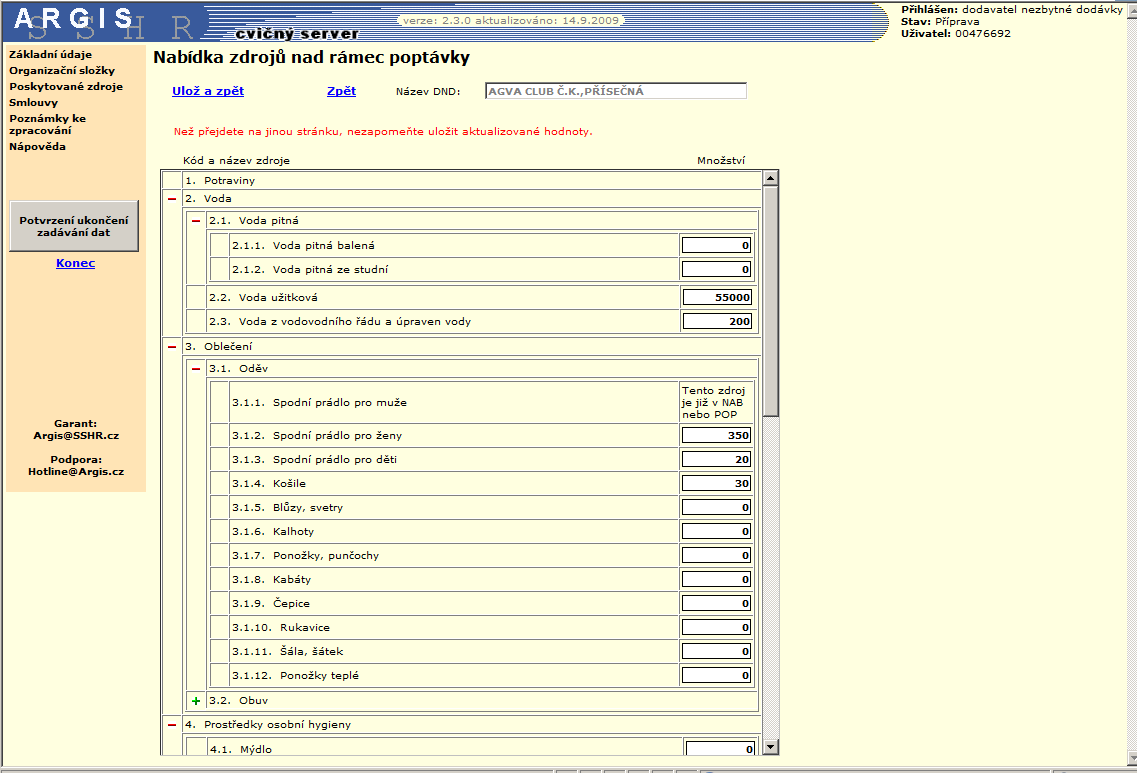Viewport: 1137px width, 773px height.
Task: Click the Argis@SSHR.cz garant email
Action: [x=76, y=436]
